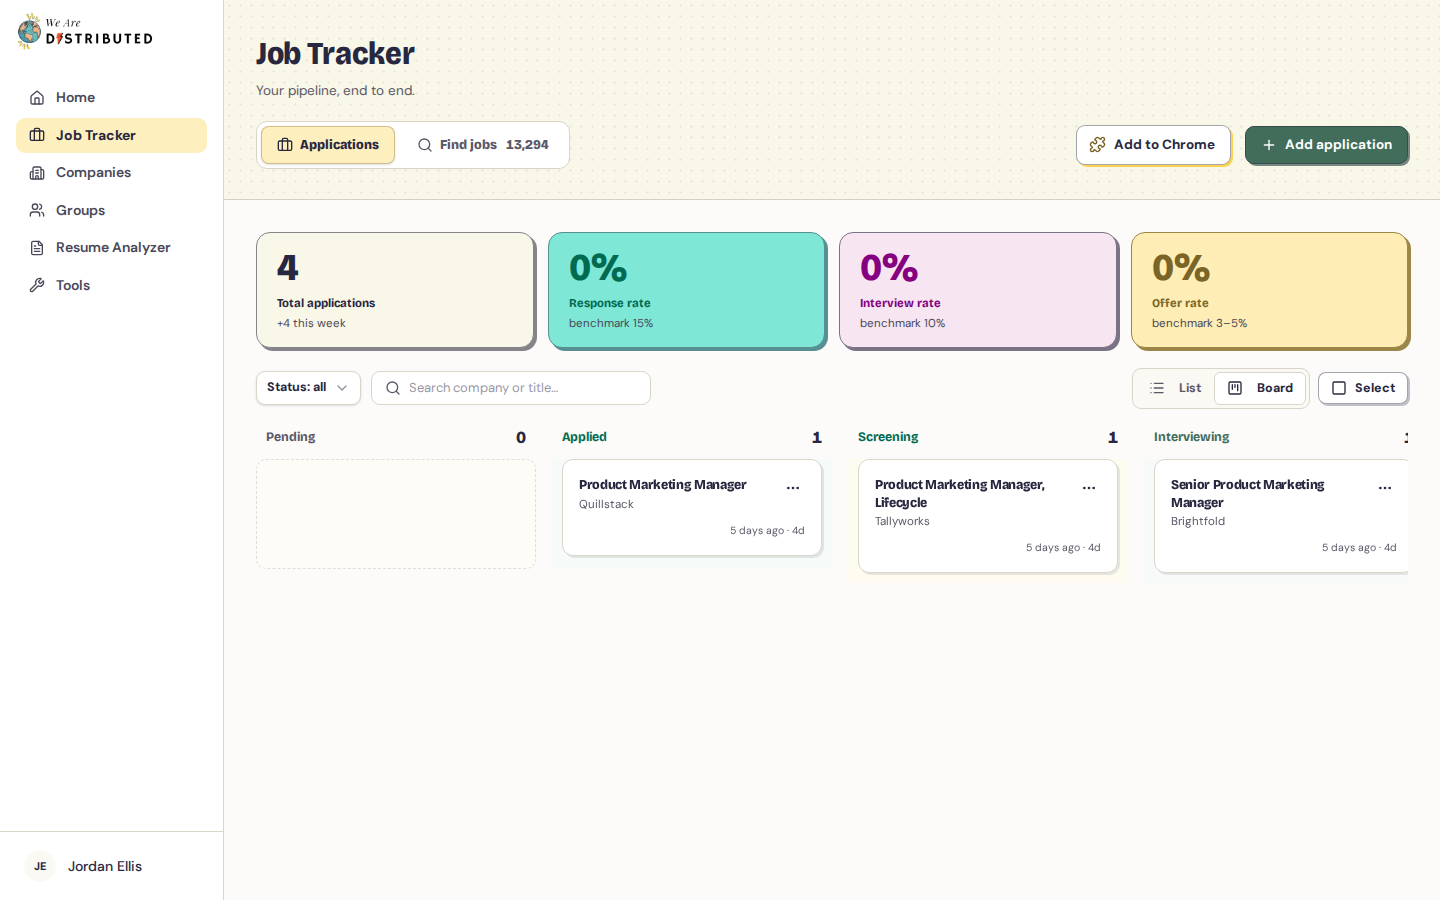Image resolution: width=1440 pixels, height=900 pixels.
Task: Open the Status: all dropdown
Action: click(308, 388)
